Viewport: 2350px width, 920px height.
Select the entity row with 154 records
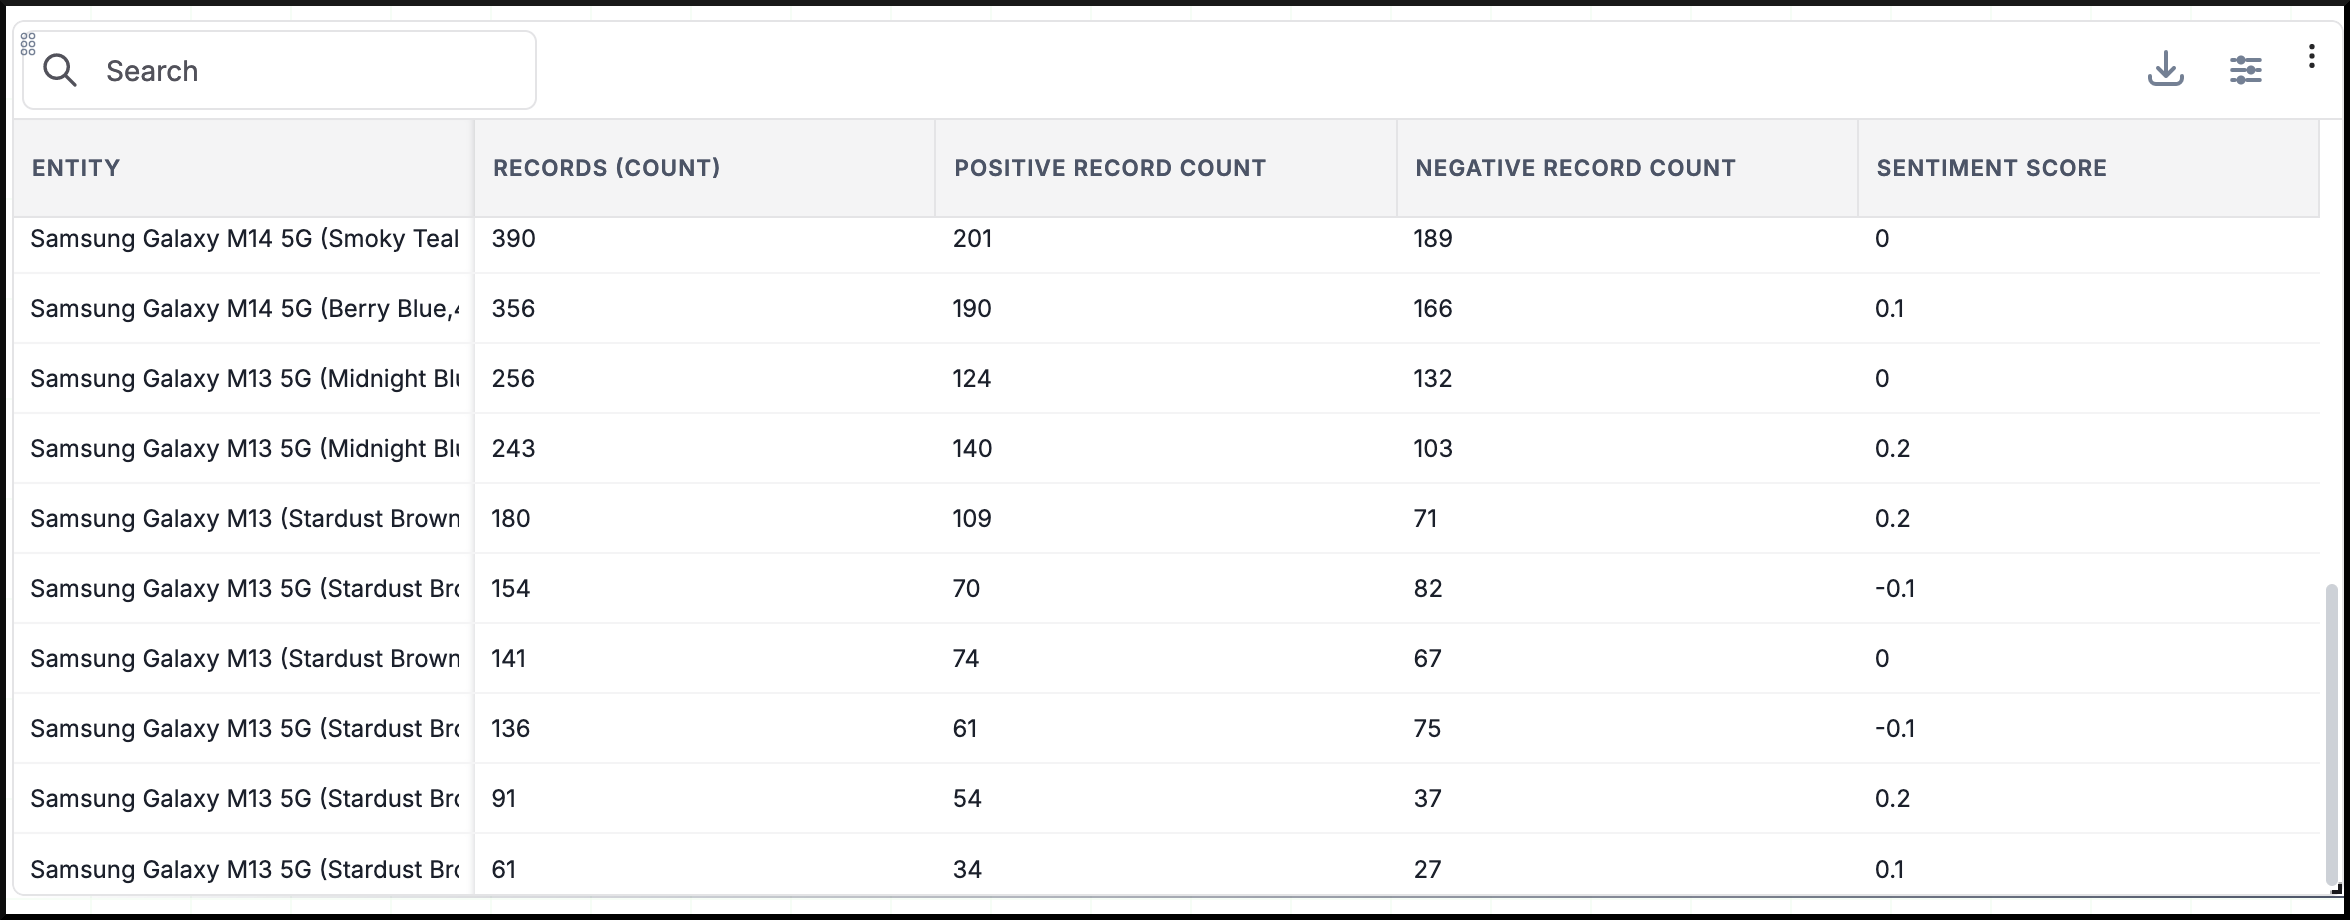coord(1166,588)
